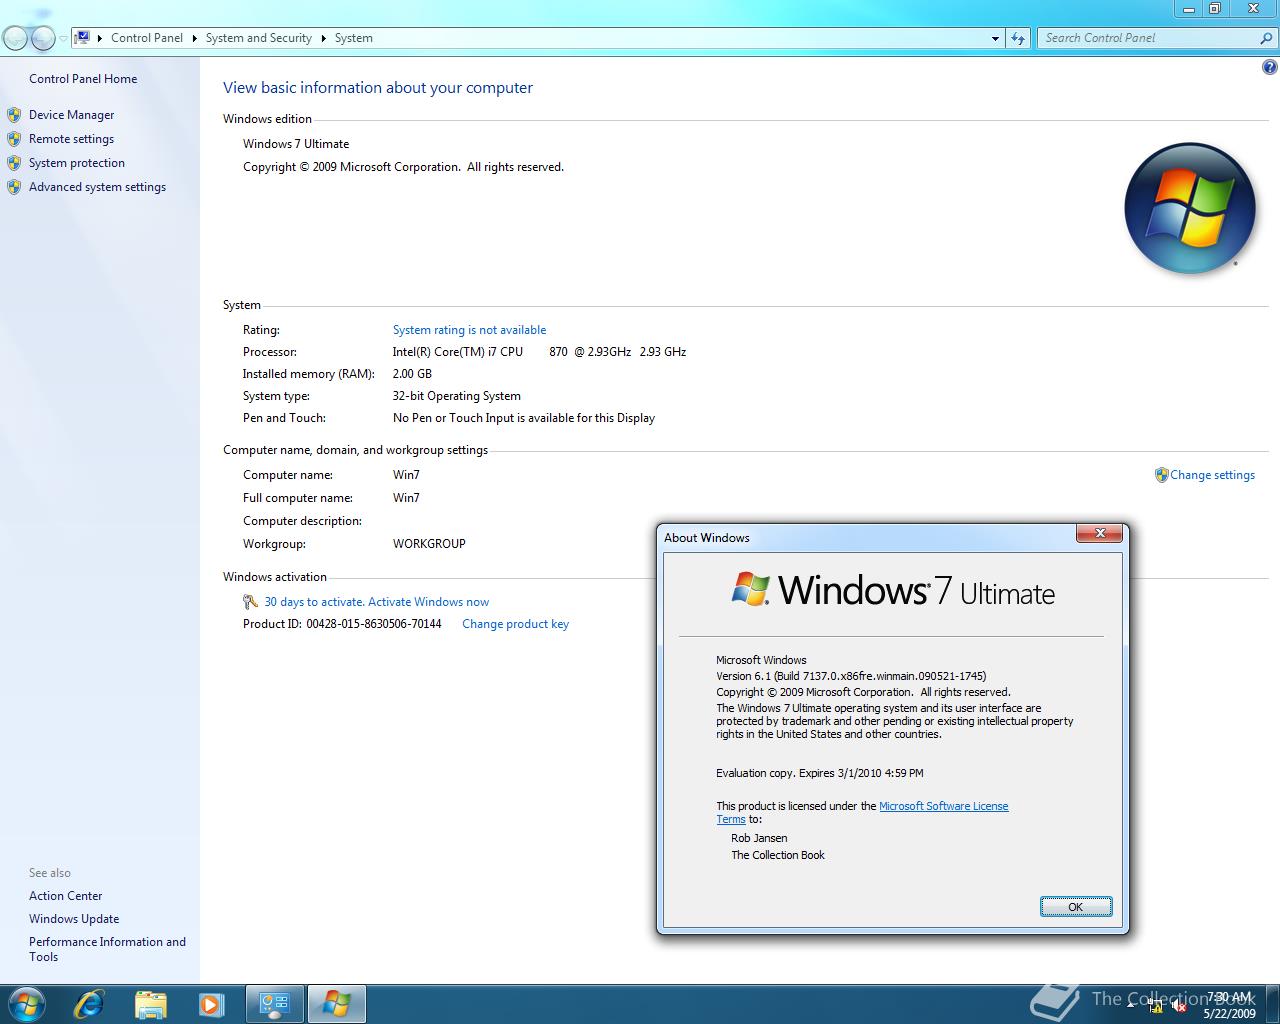The image size is (1280, 1024).
Task: Expand arrow after Control Panel breadcrumb
Action: [x=194, y=38]
